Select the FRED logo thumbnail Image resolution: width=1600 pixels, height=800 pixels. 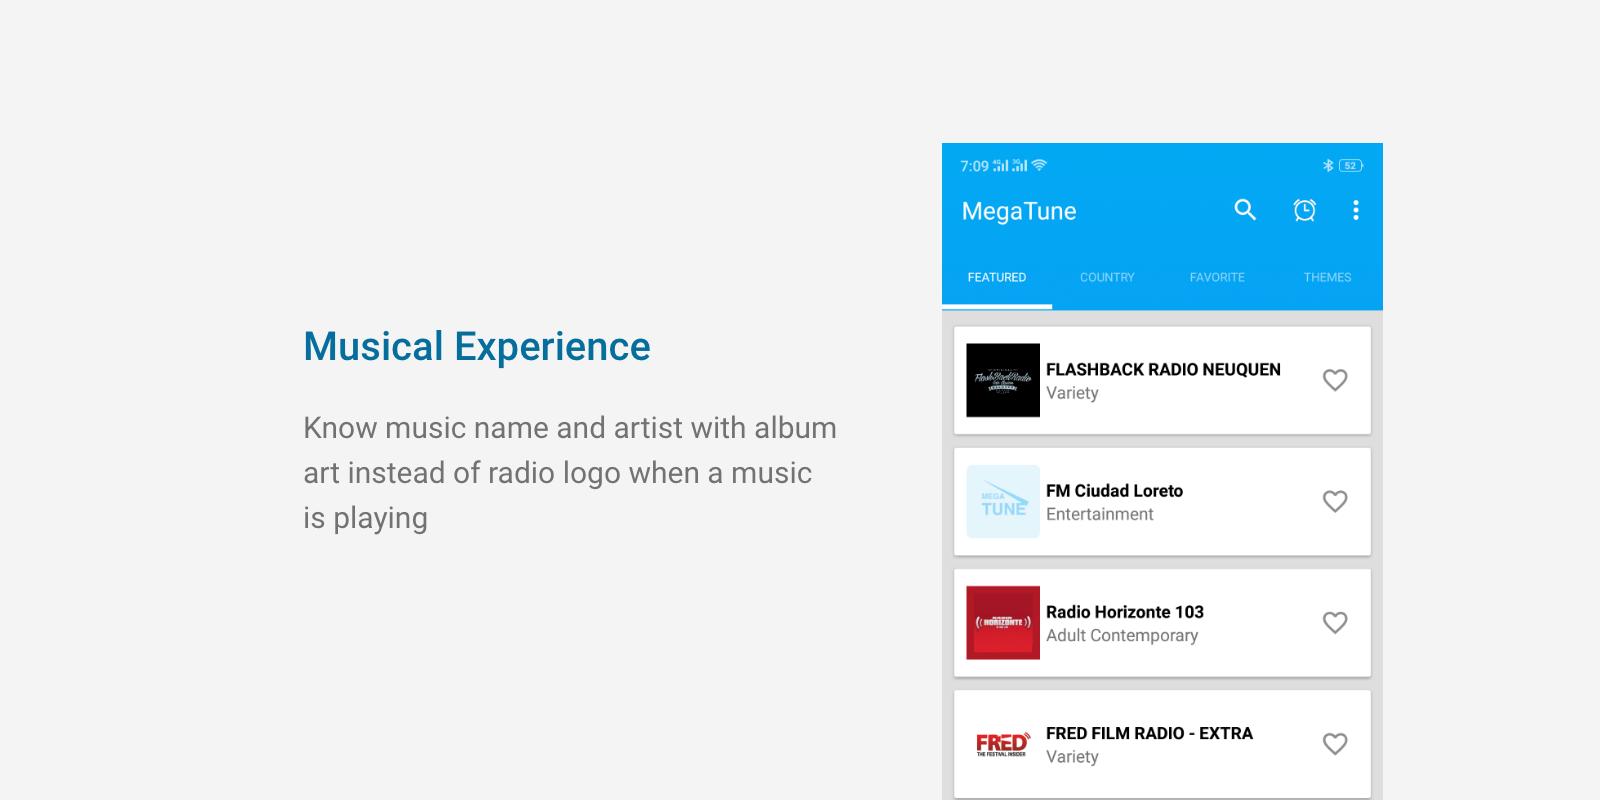(x=1003, y=744)
